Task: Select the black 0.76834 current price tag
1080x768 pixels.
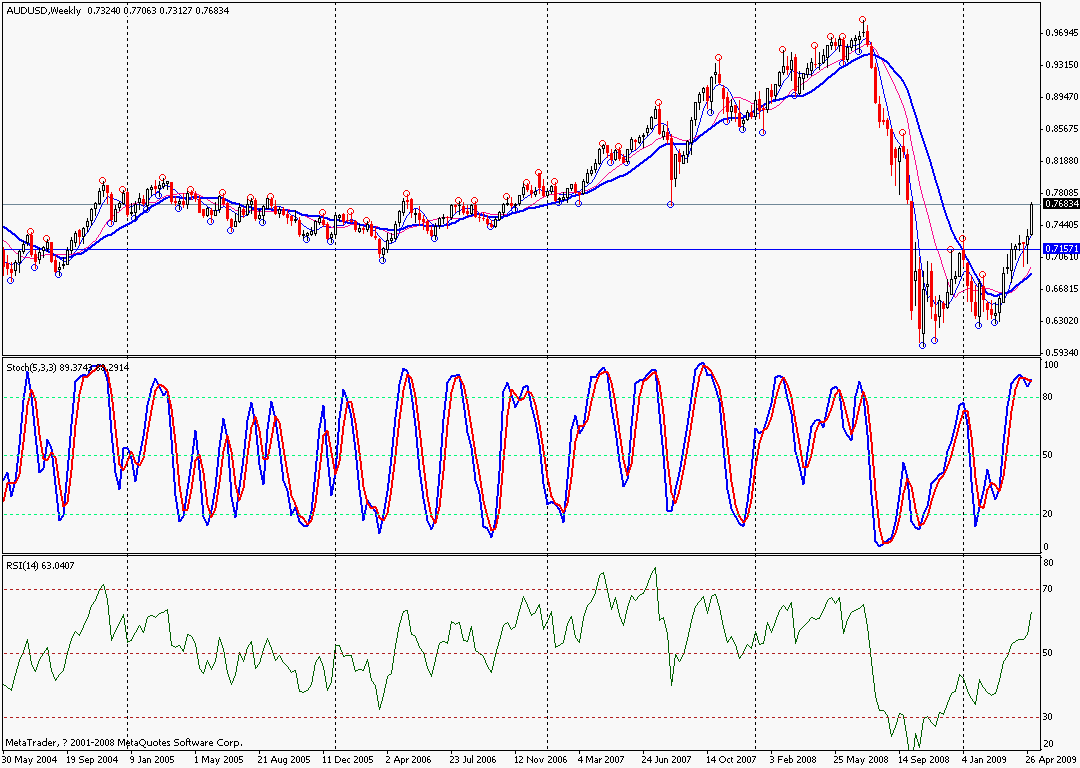Action: click(x=1061, y=204)
